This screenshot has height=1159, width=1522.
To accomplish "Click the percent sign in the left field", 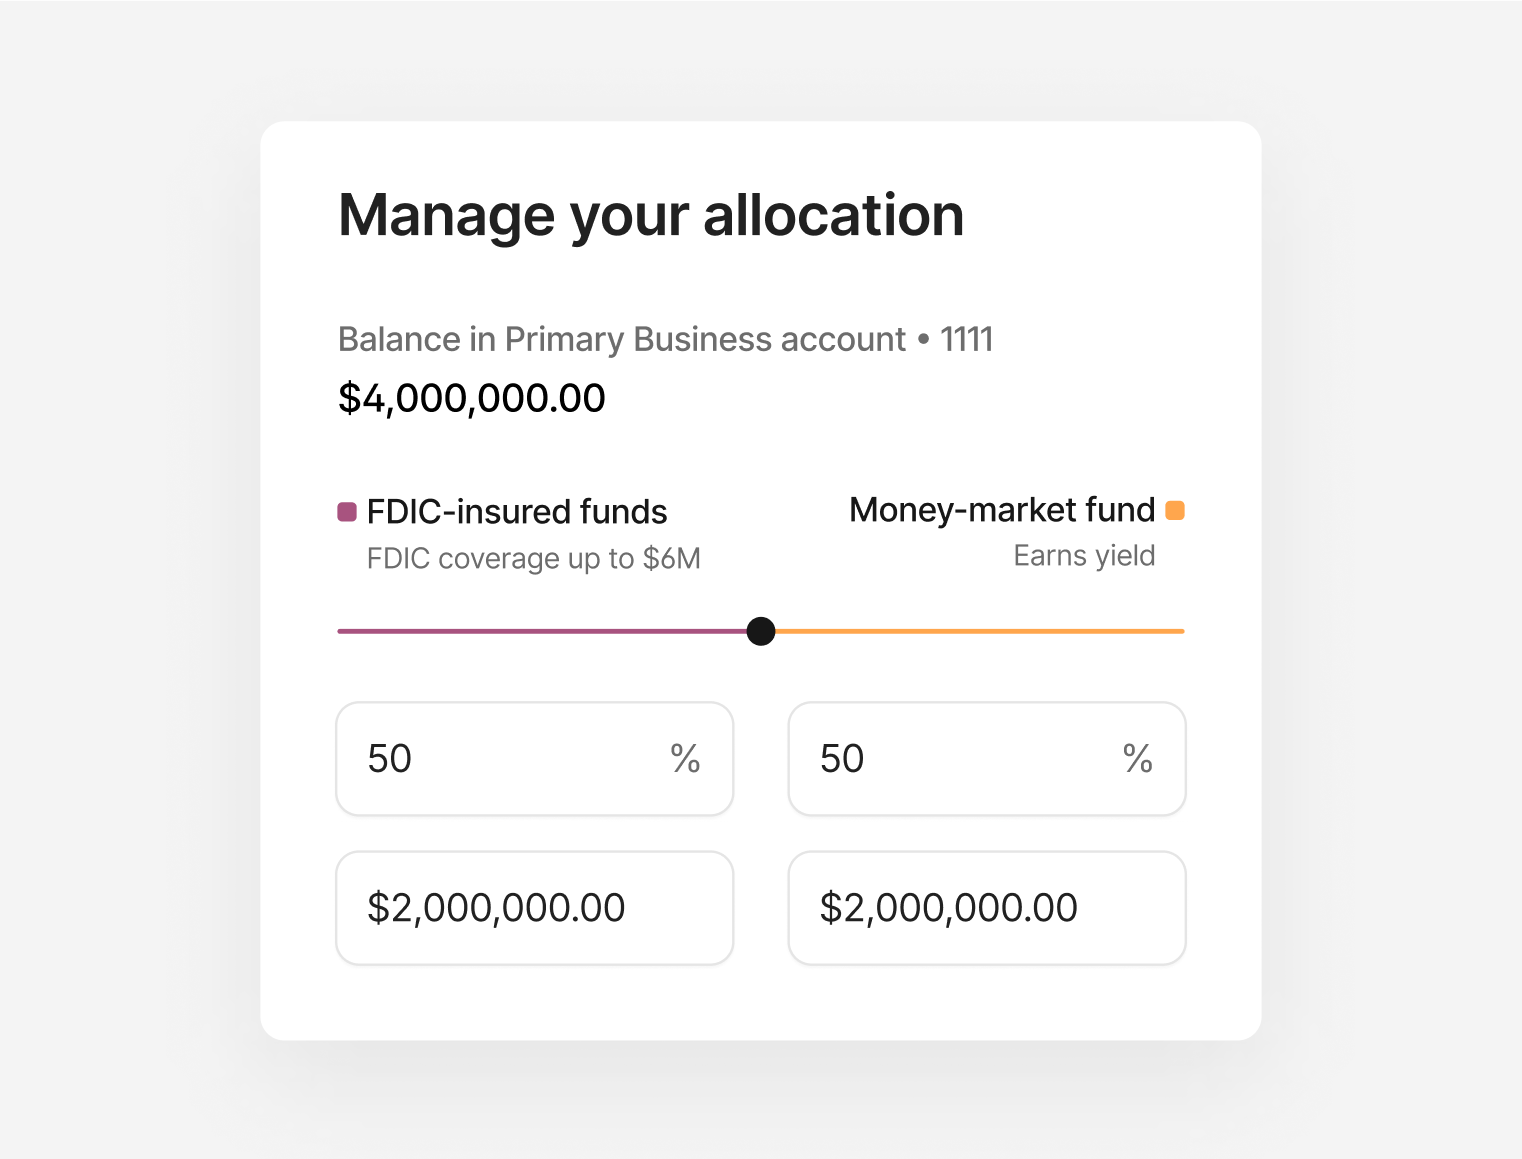I will (687, 759).
